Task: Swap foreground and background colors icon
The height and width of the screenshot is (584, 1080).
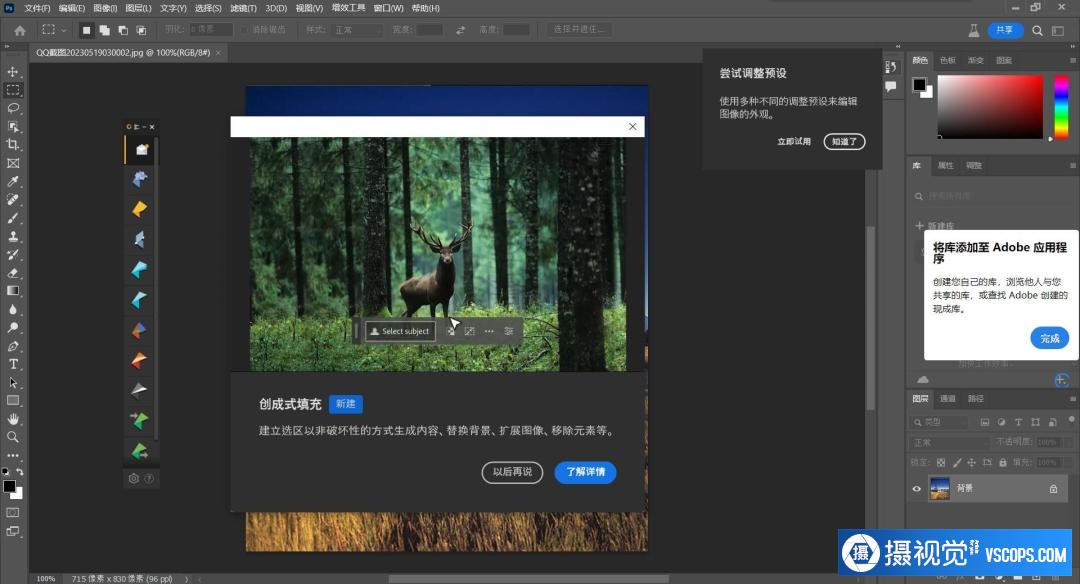Action: tap(20, 472)
